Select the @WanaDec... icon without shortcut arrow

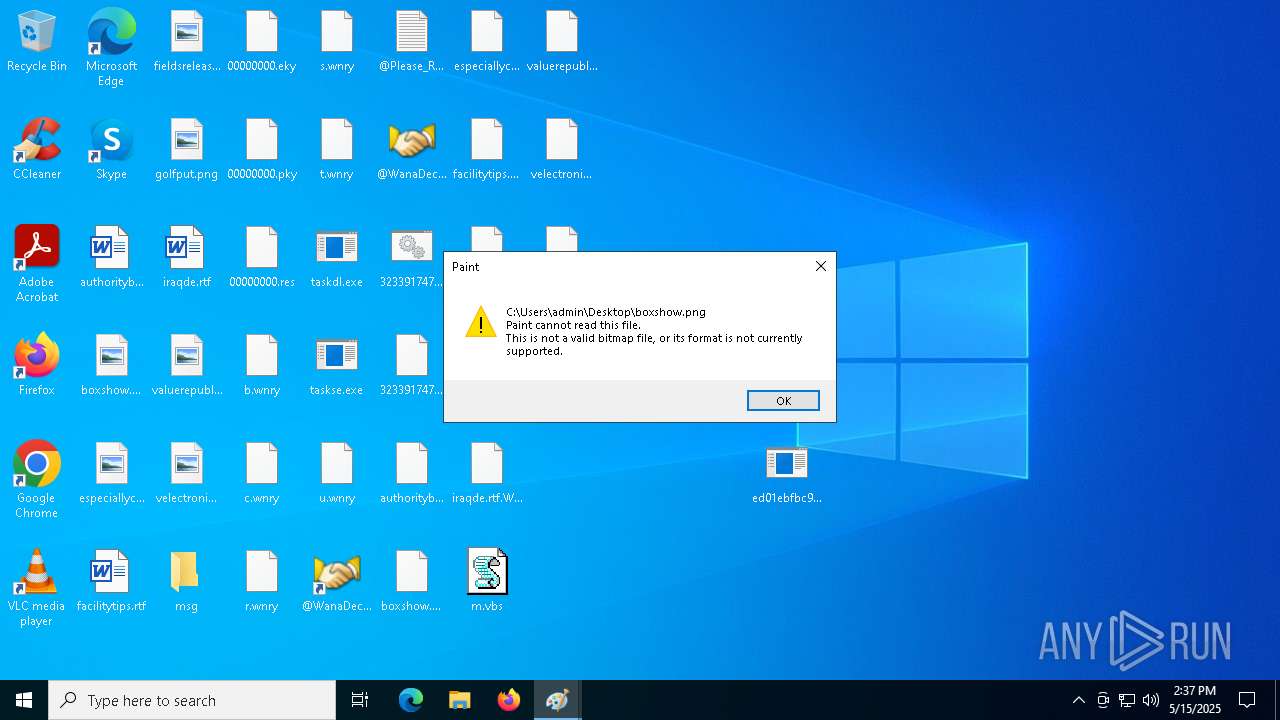(412, 150)
